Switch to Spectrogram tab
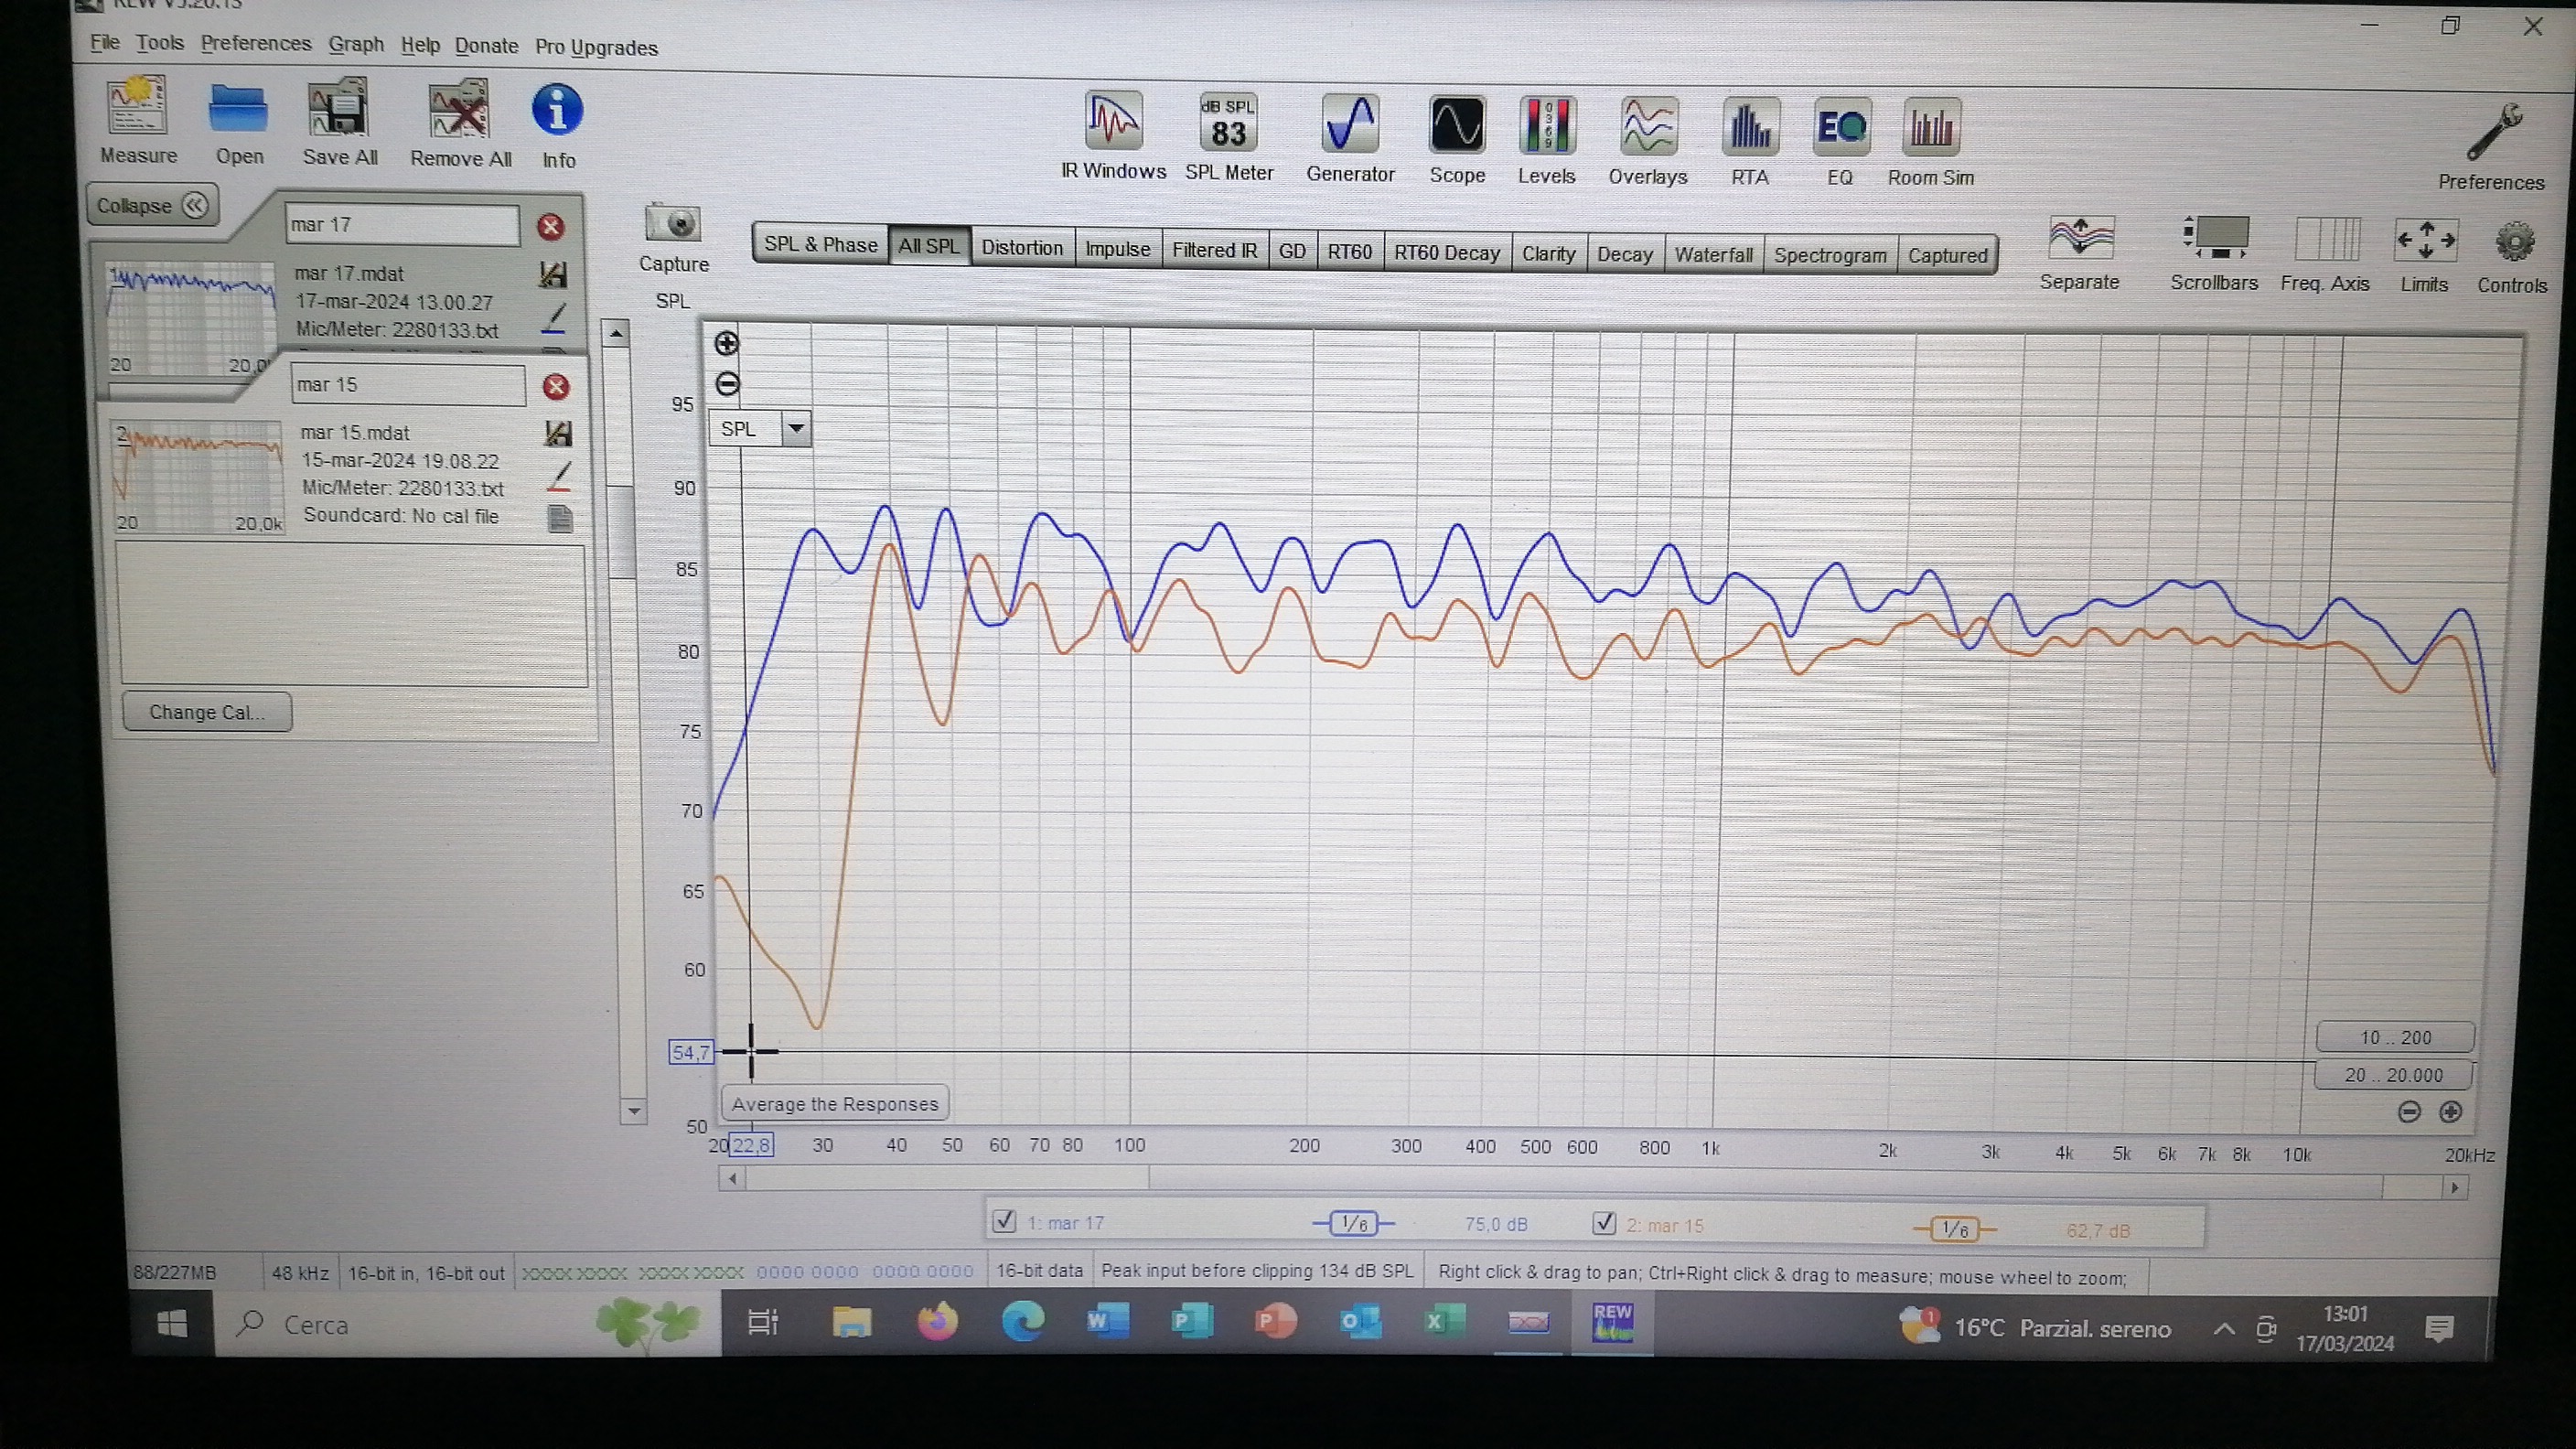This screenshot has width=2576, height=1449. 1830,255
